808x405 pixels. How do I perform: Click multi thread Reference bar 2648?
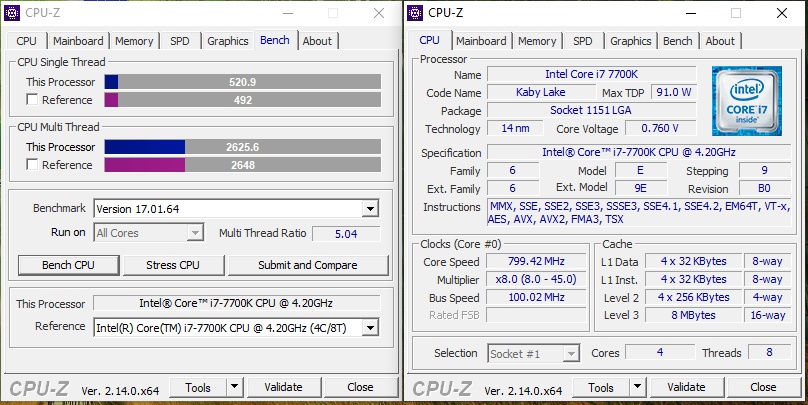click(x=243, y=165)
